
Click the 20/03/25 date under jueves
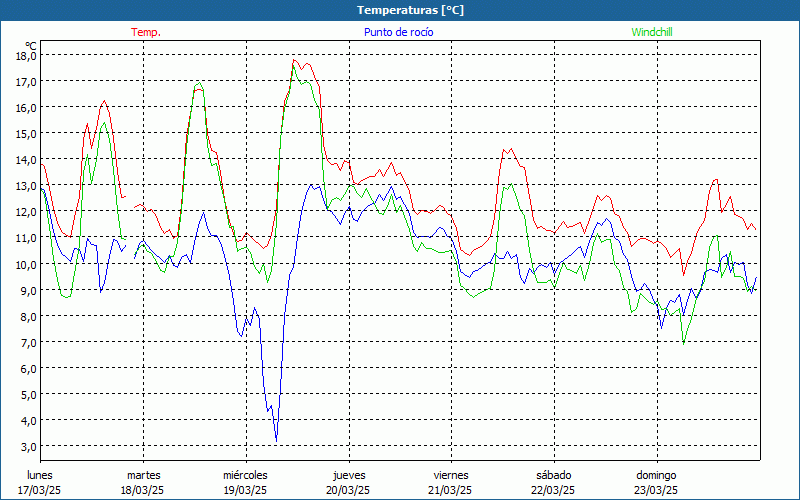click(x=348, y=490)
